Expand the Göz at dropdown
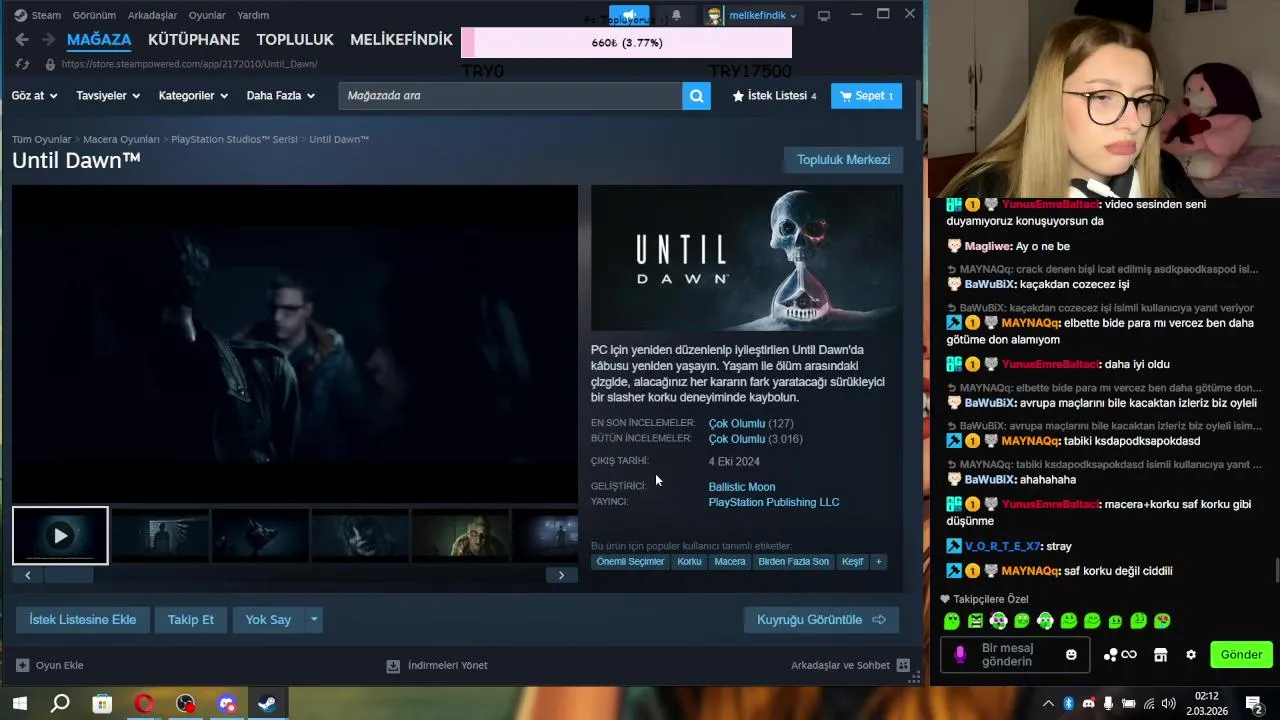The width and height of the screenshot is (1280, 720). coord(35,96)
